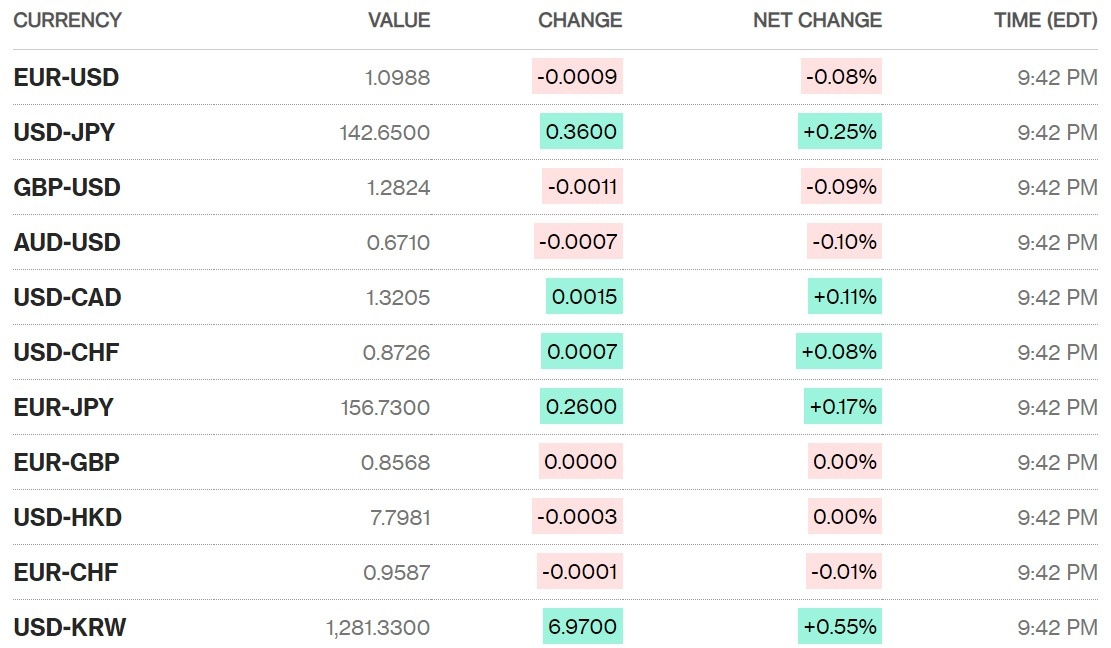This screenshot has height=648, width=1111.
Task: Sort by the CHANGE column header
Action: click(580, 20)
